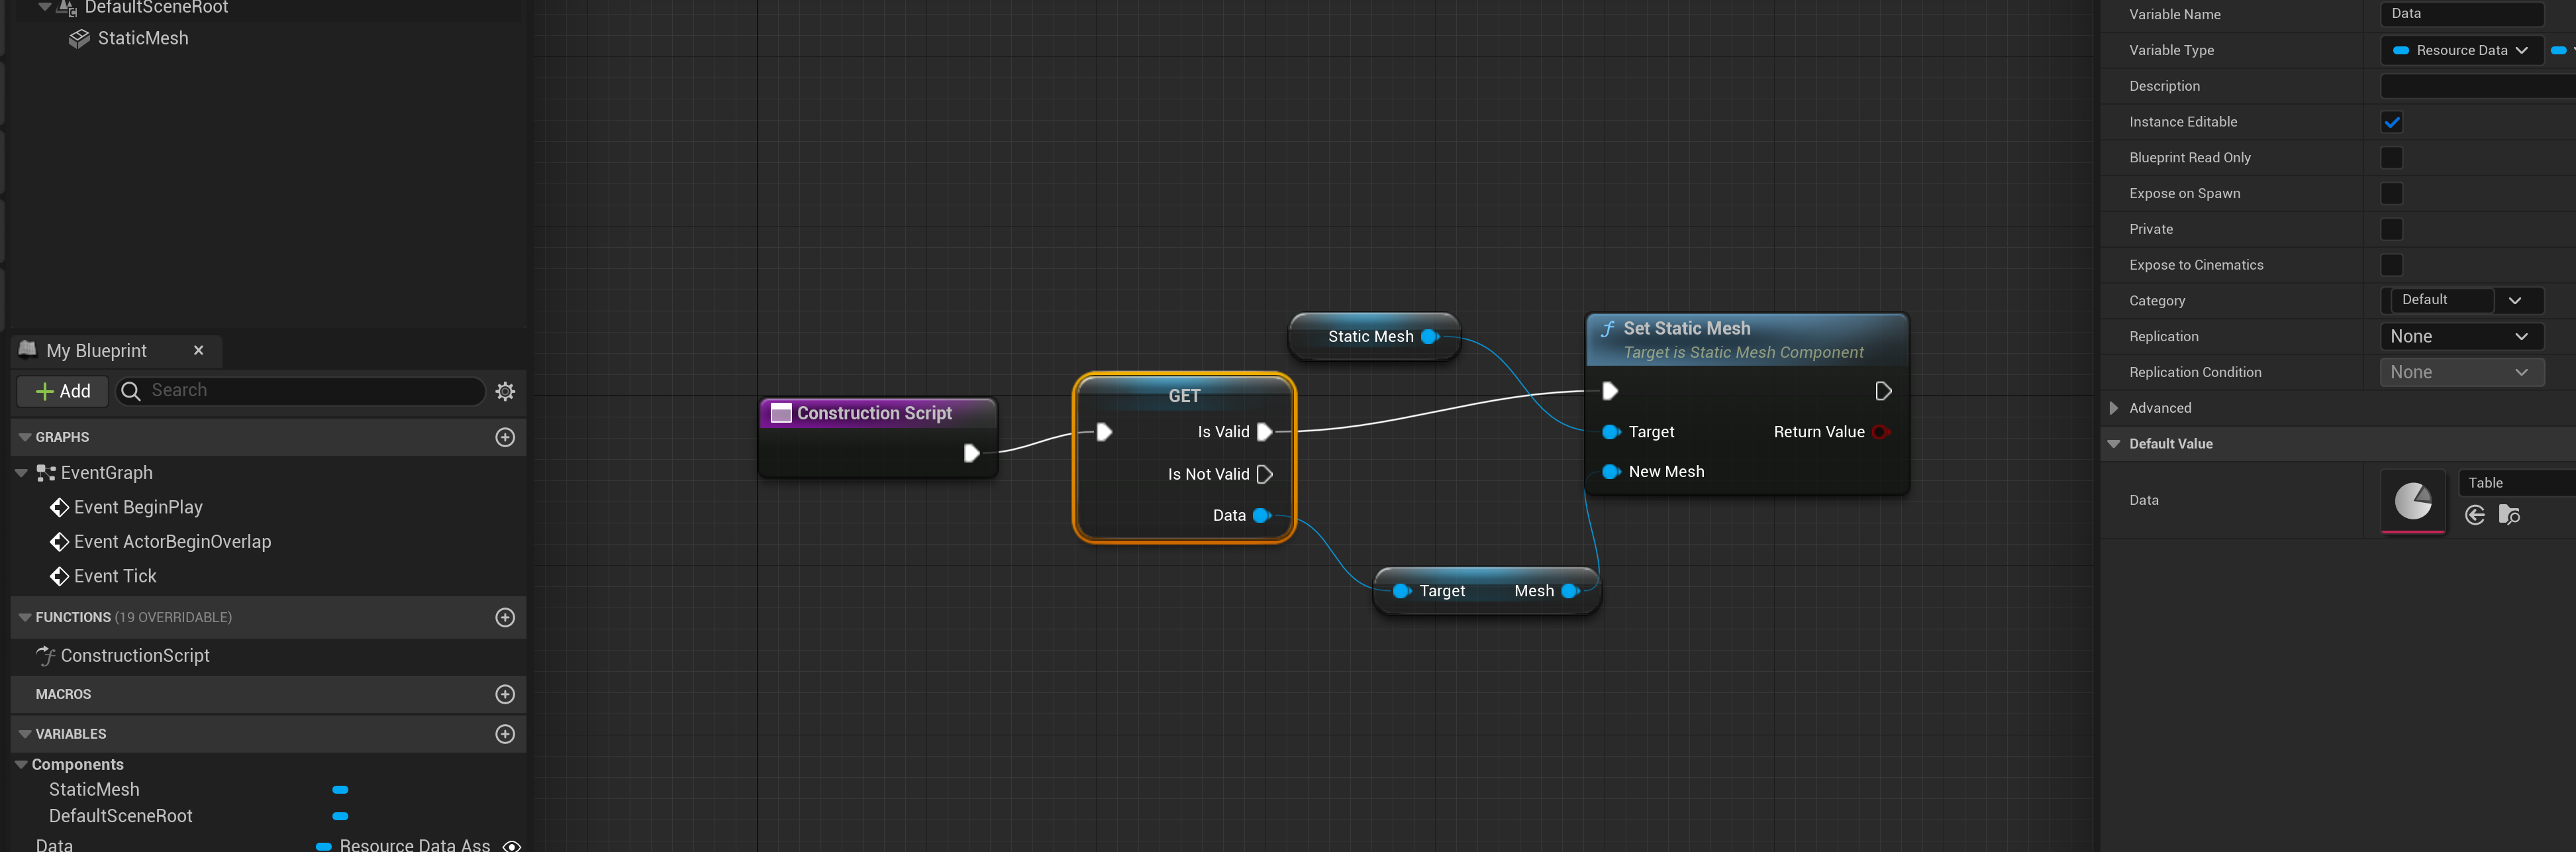Click the add new variable plus icon
Viewport: 2576px width, 852px height.
click(505, 734)
